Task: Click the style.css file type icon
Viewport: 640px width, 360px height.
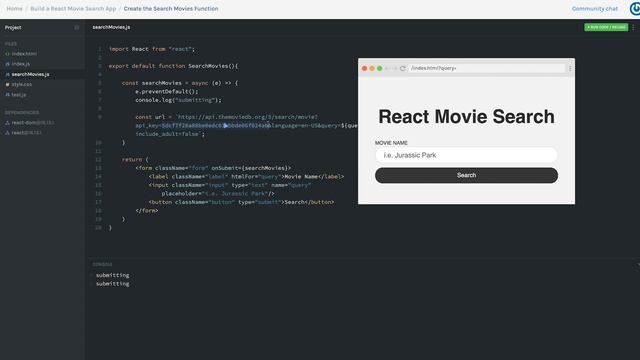Action: 7,84
